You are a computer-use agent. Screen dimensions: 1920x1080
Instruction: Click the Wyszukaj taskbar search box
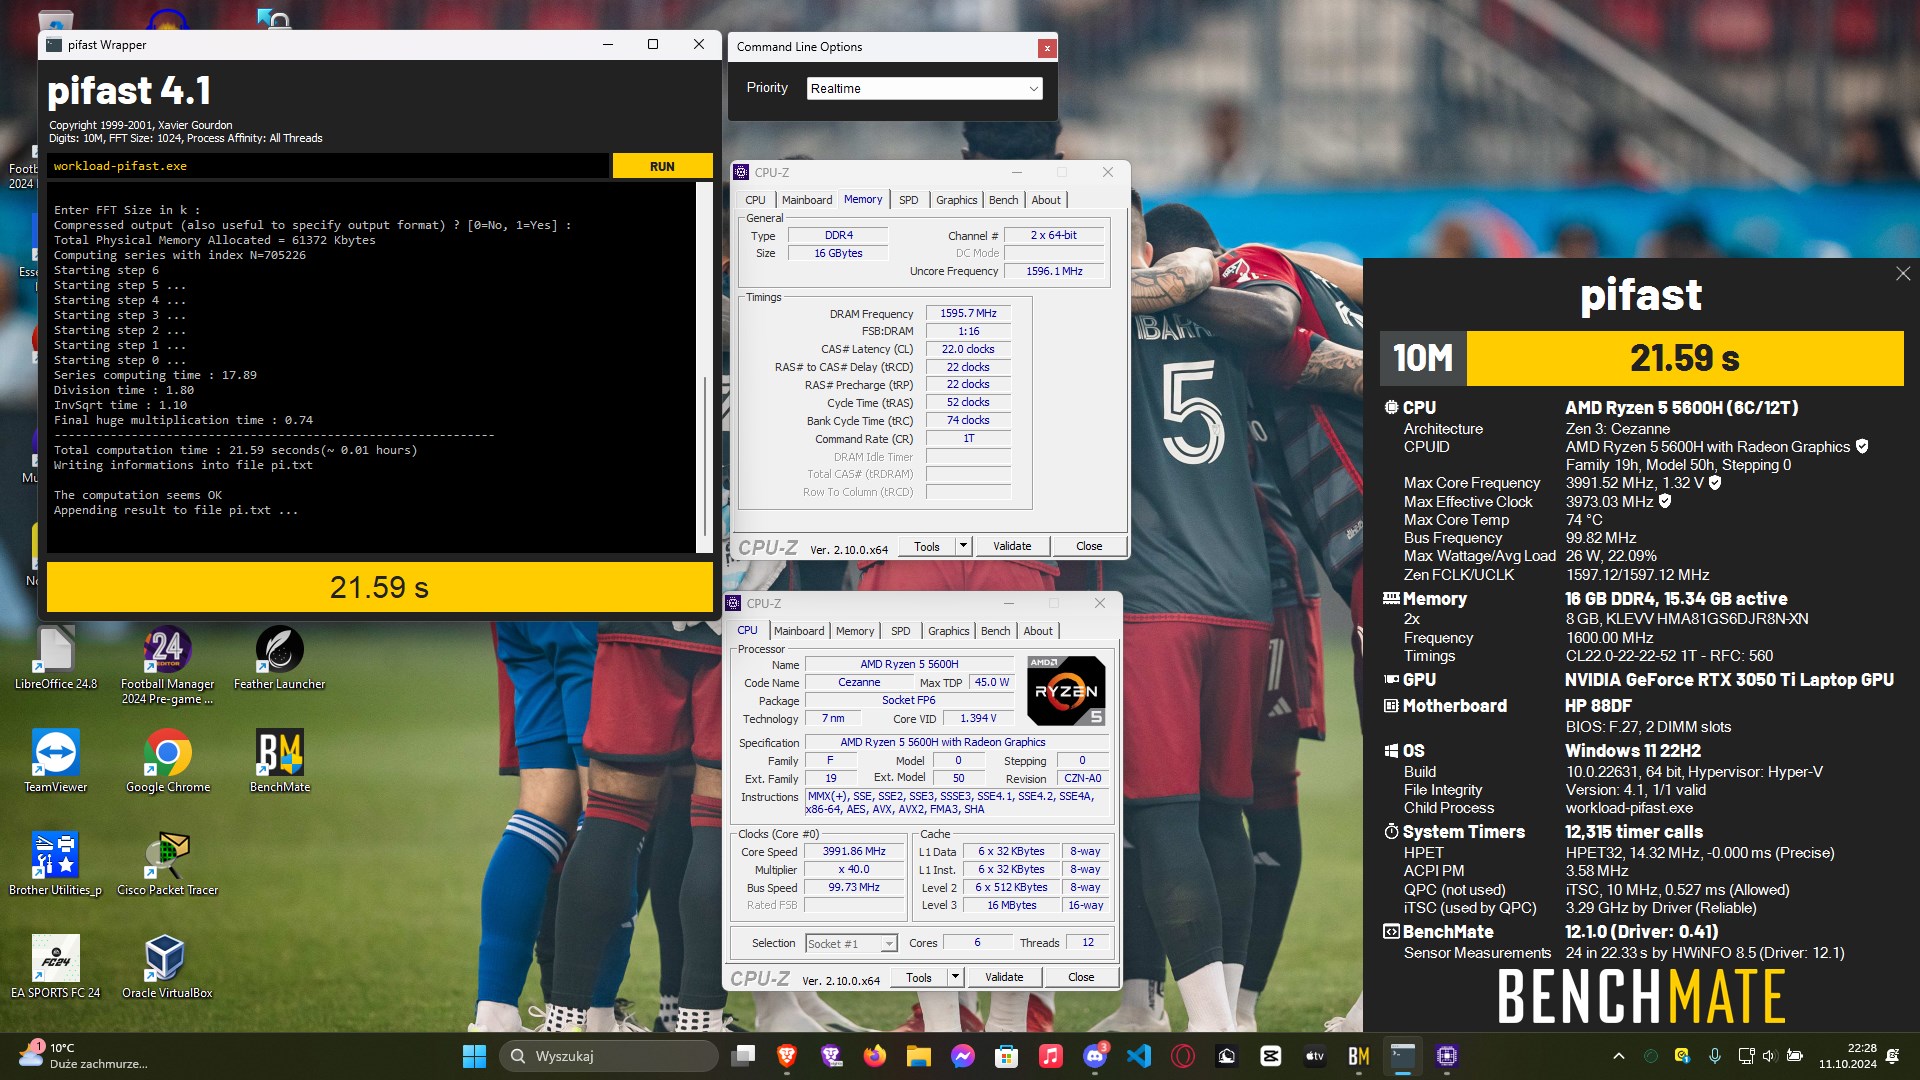coord(609,1056)
